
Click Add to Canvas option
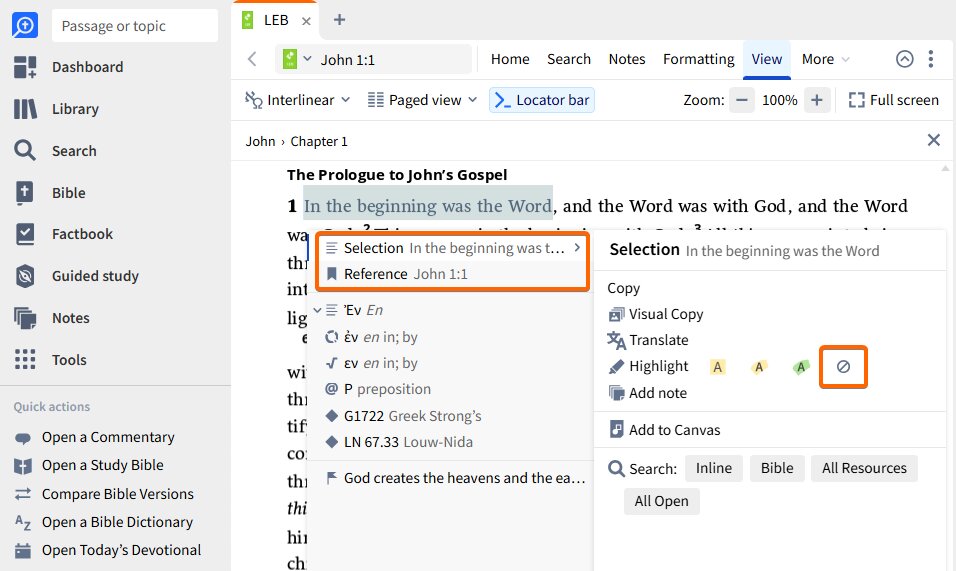click(665, 430)
